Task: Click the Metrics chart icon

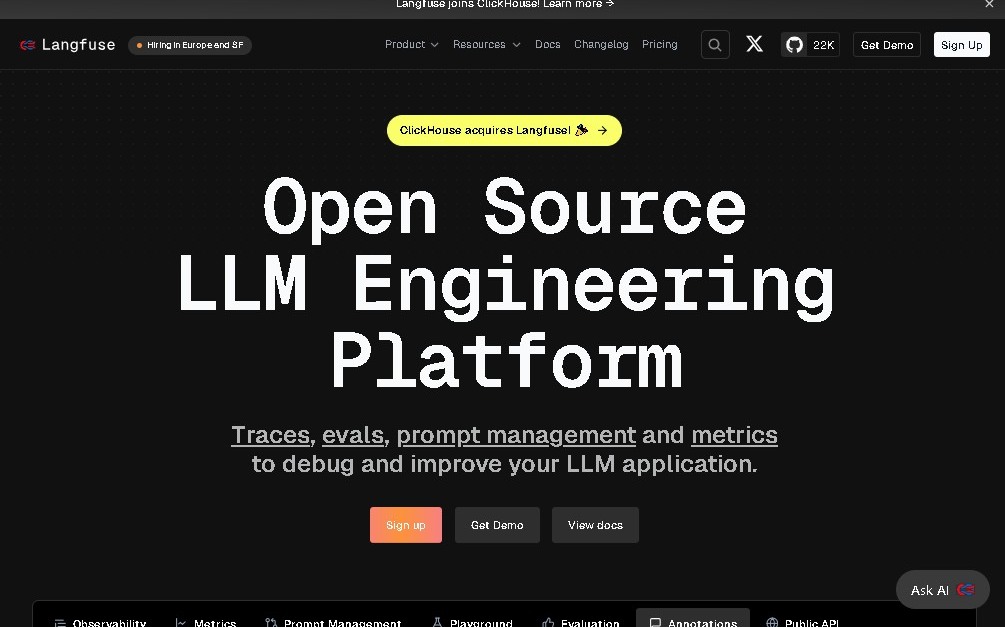Action: point(179,622)
